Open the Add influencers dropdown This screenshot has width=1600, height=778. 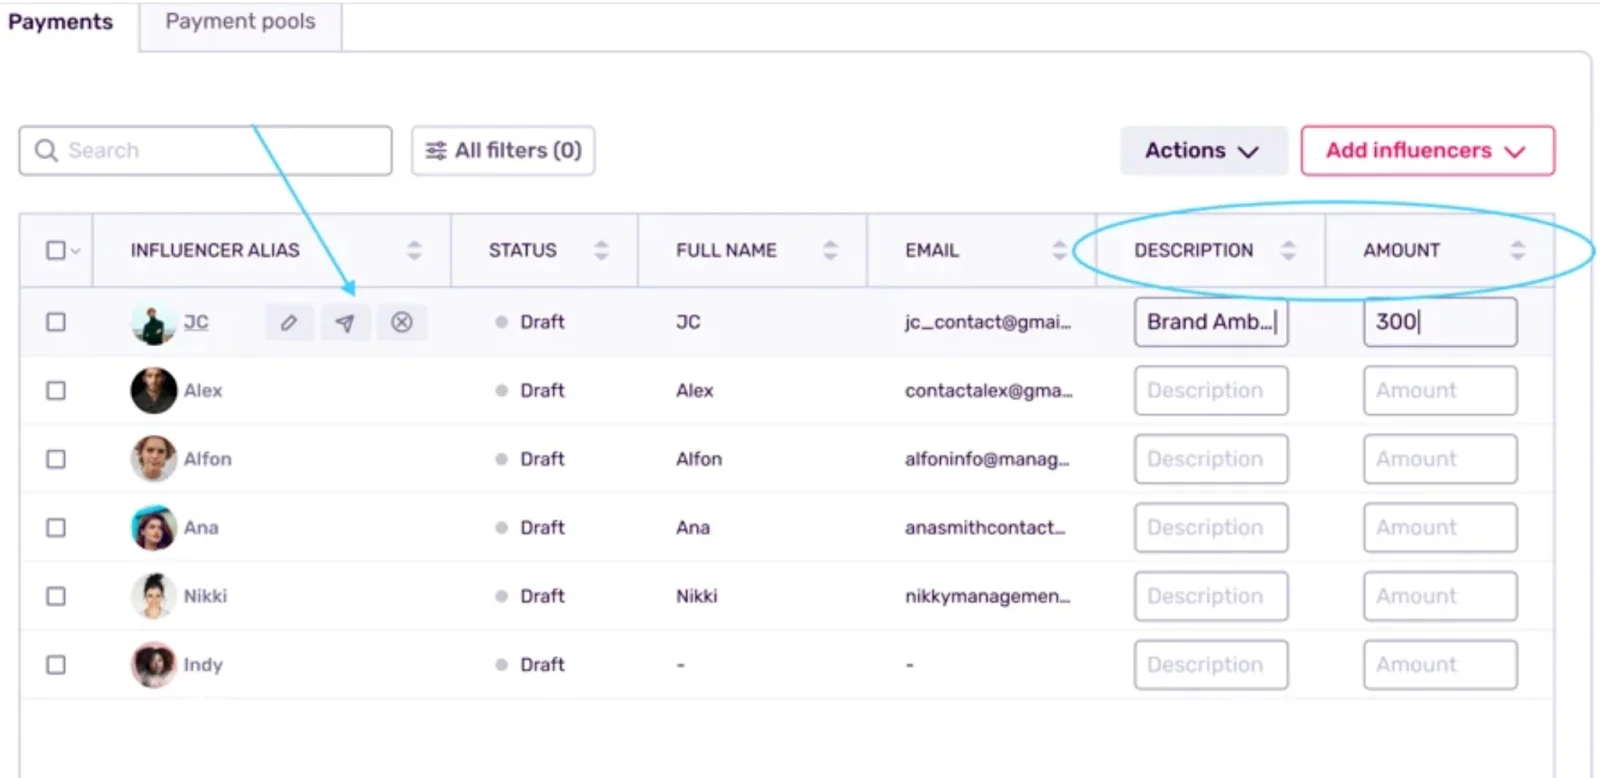point(1427,150)
